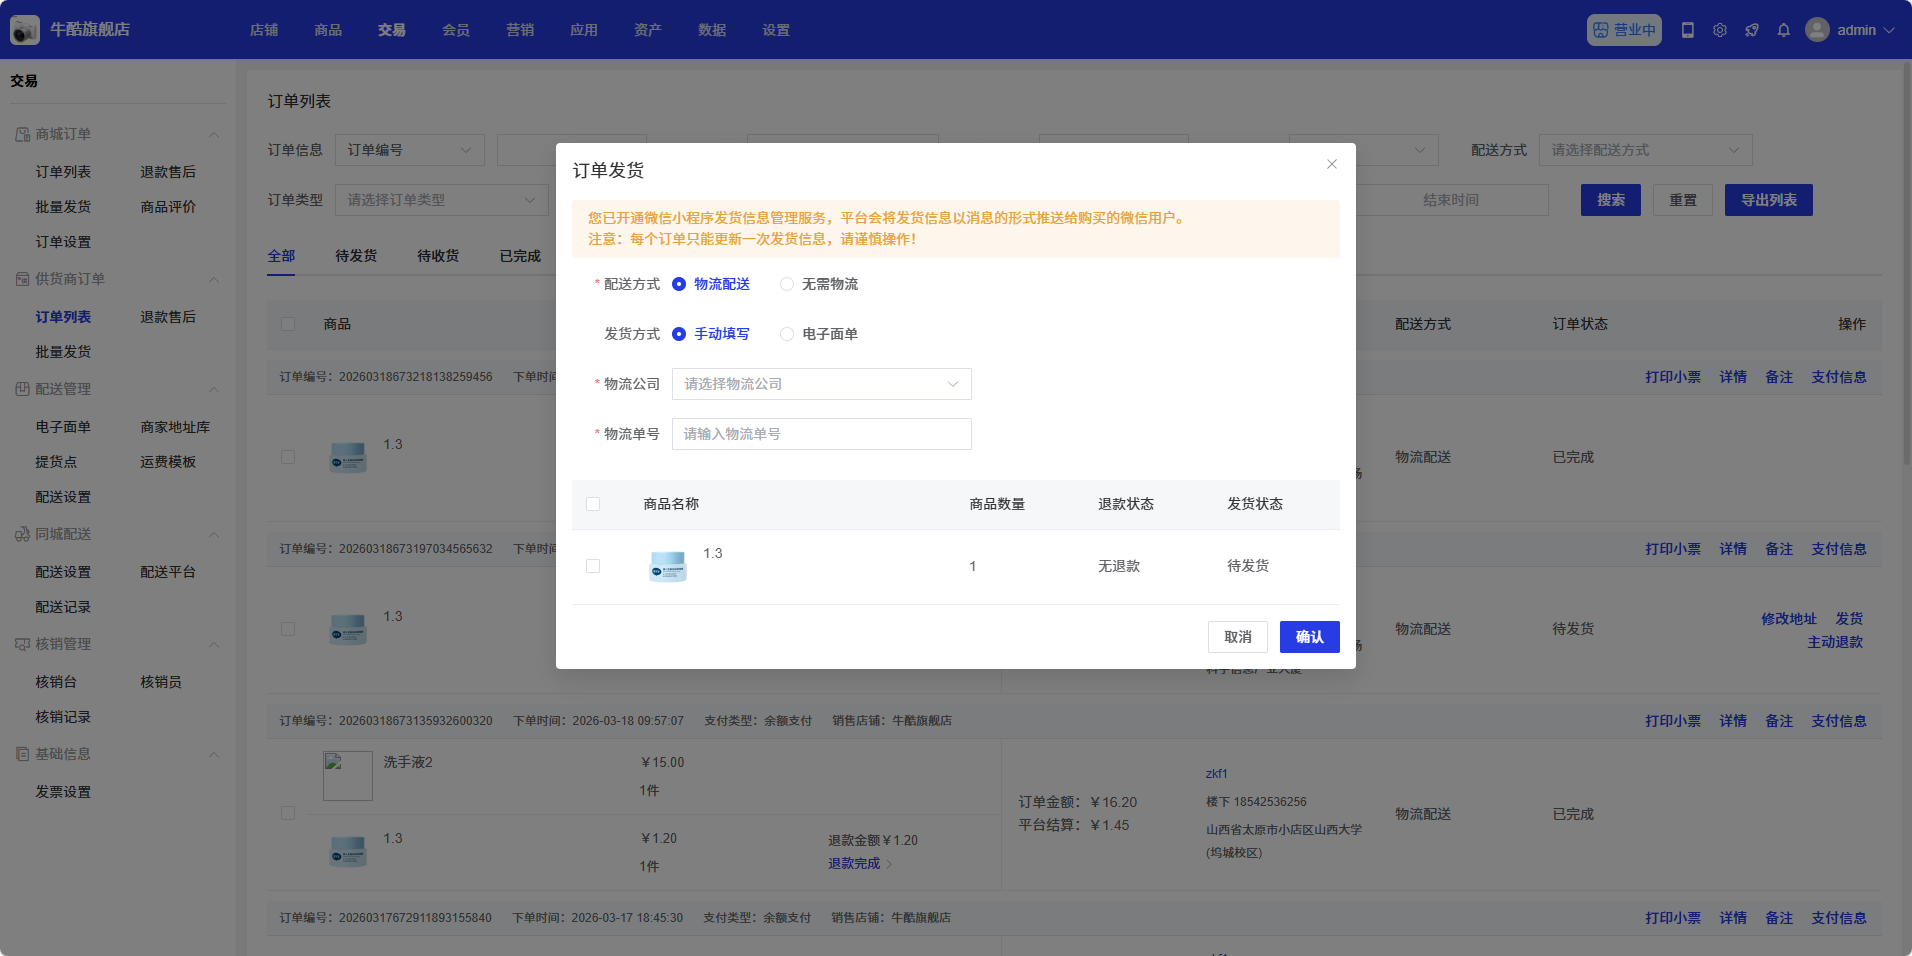
Task: Choose 电子面单 delivery method radio
Action: [x=787, y=334]
